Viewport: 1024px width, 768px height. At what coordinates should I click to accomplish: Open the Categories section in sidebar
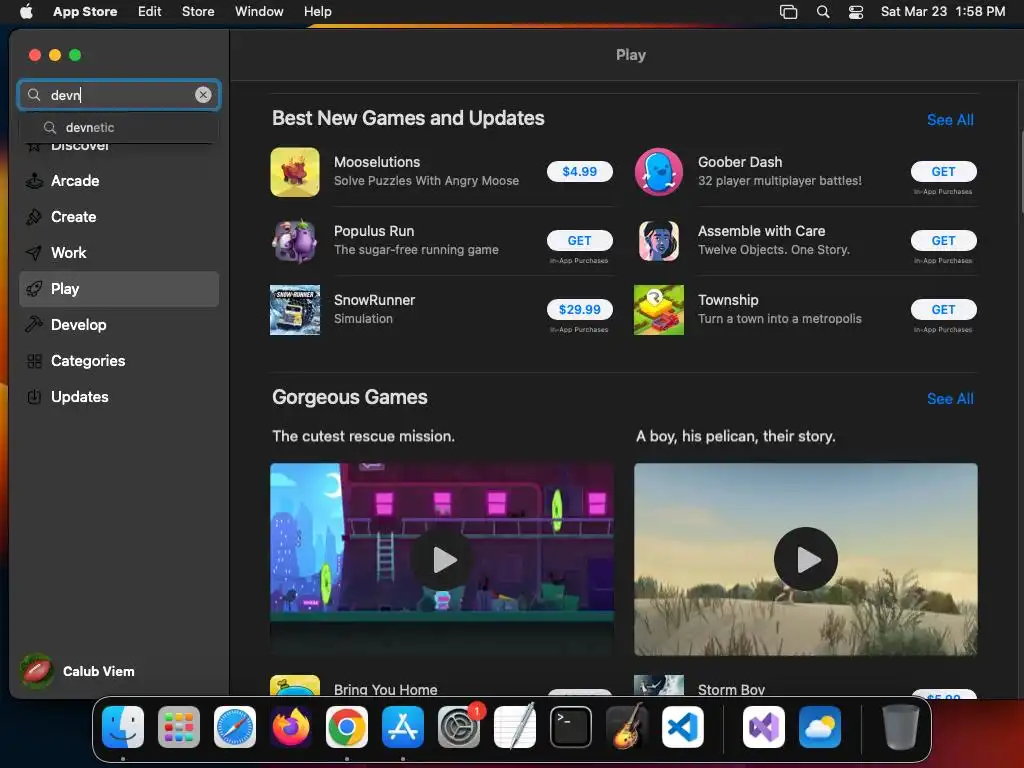pyautogui.click(x=119, y=360)
